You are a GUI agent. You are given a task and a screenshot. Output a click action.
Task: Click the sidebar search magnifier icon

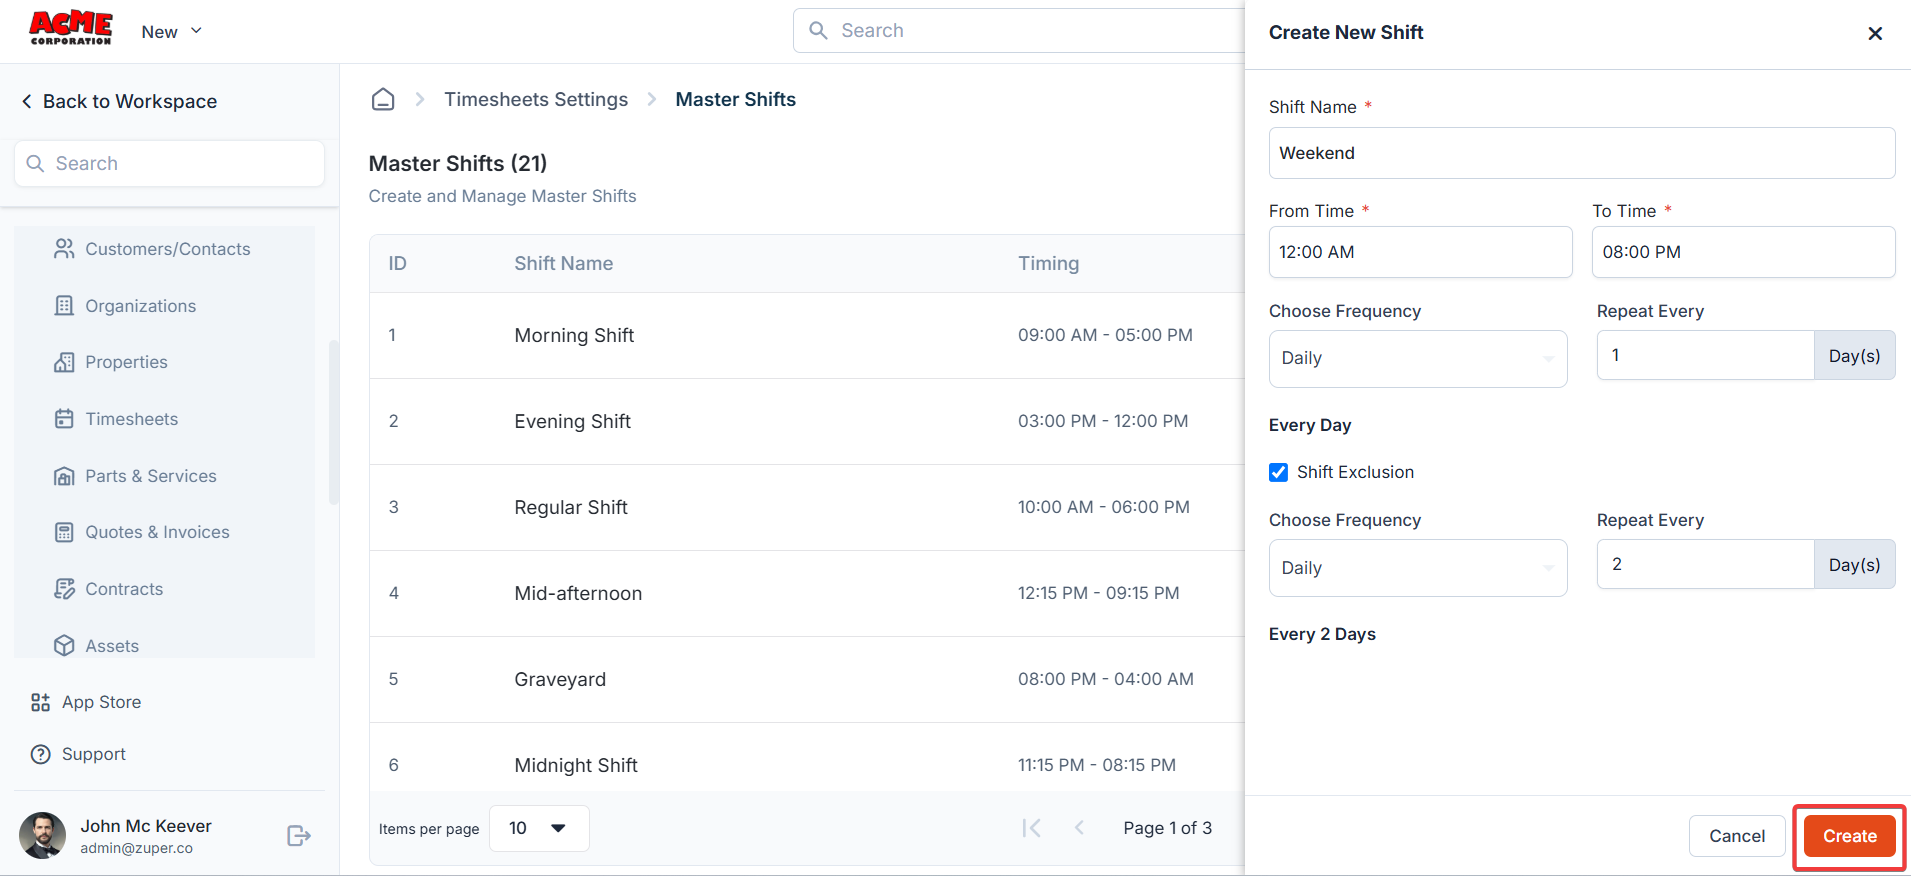pyautogui.click(x=35, y=163)
